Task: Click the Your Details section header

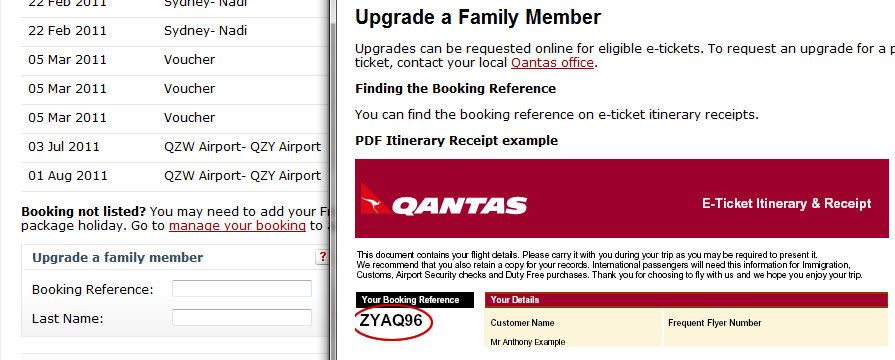Action: pos(686,300)
